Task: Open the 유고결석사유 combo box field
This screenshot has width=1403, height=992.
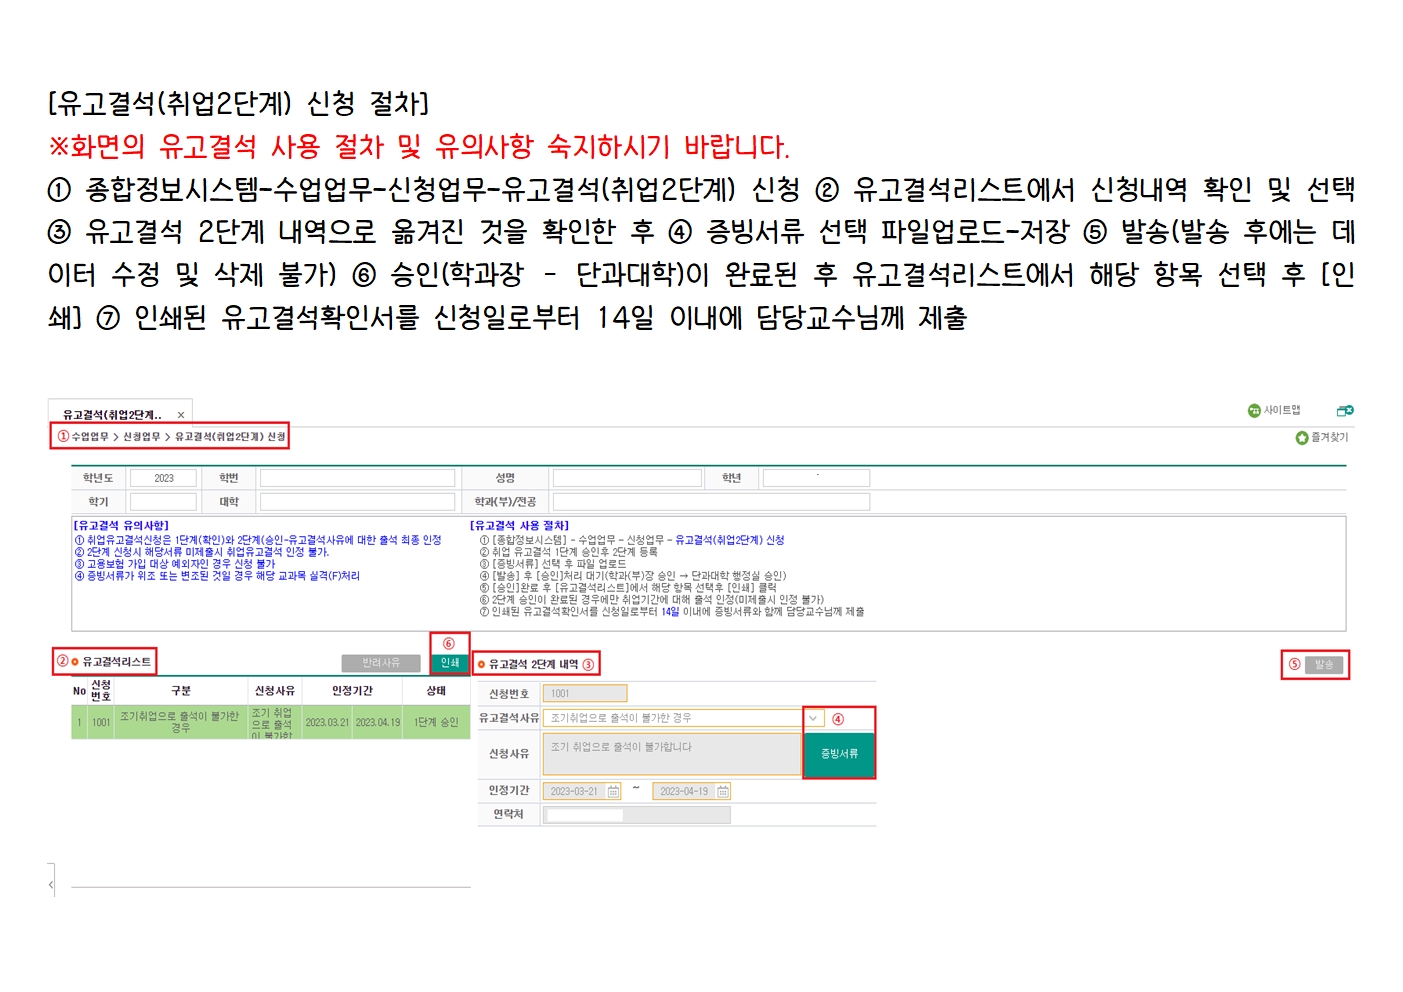Action: coord(672,718)
